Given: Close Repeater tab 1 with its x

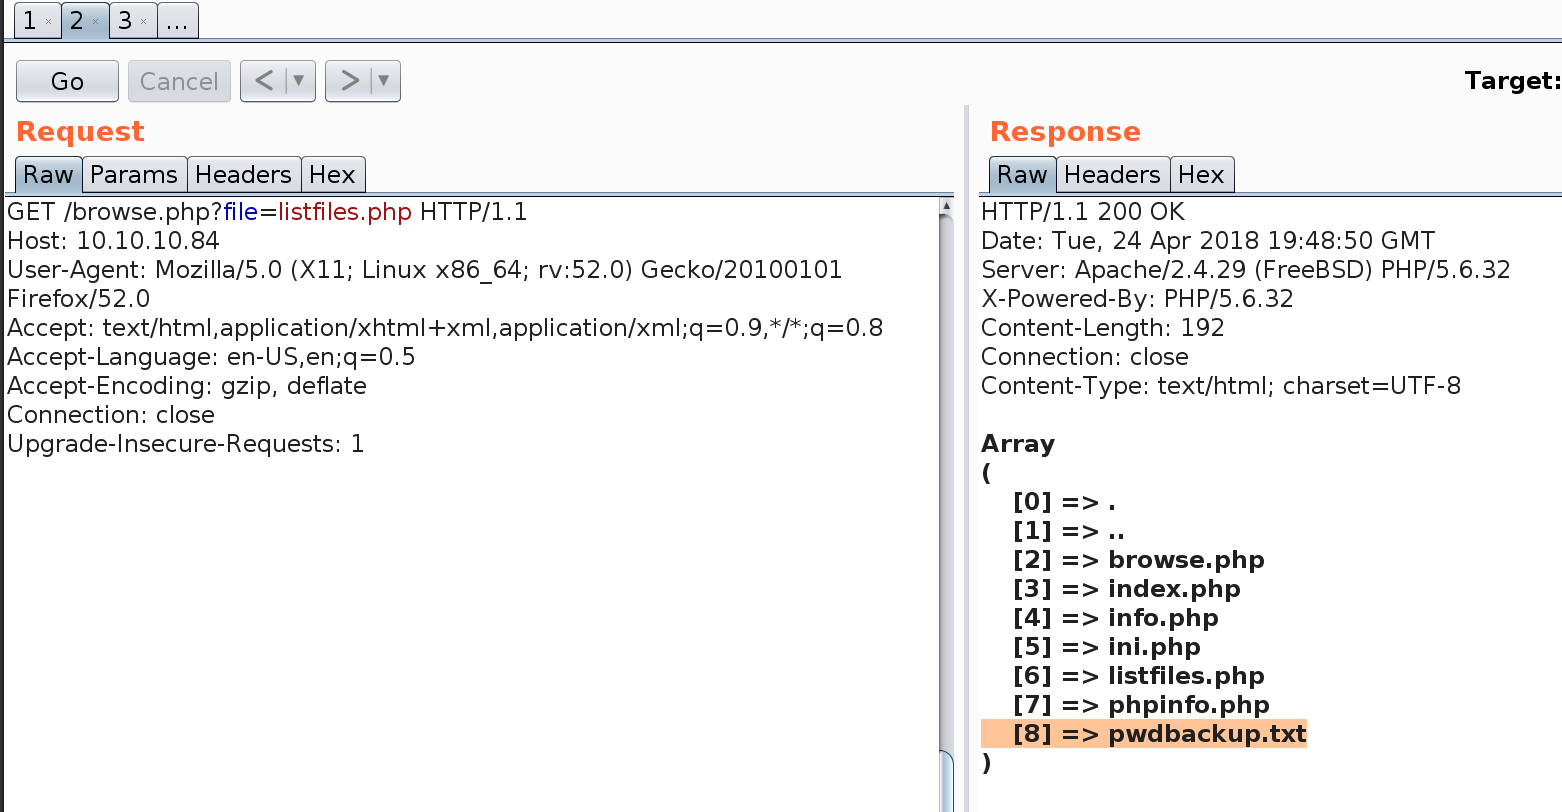Looking at the screenshot, I should pyautogui.click(x=48, y=21).
